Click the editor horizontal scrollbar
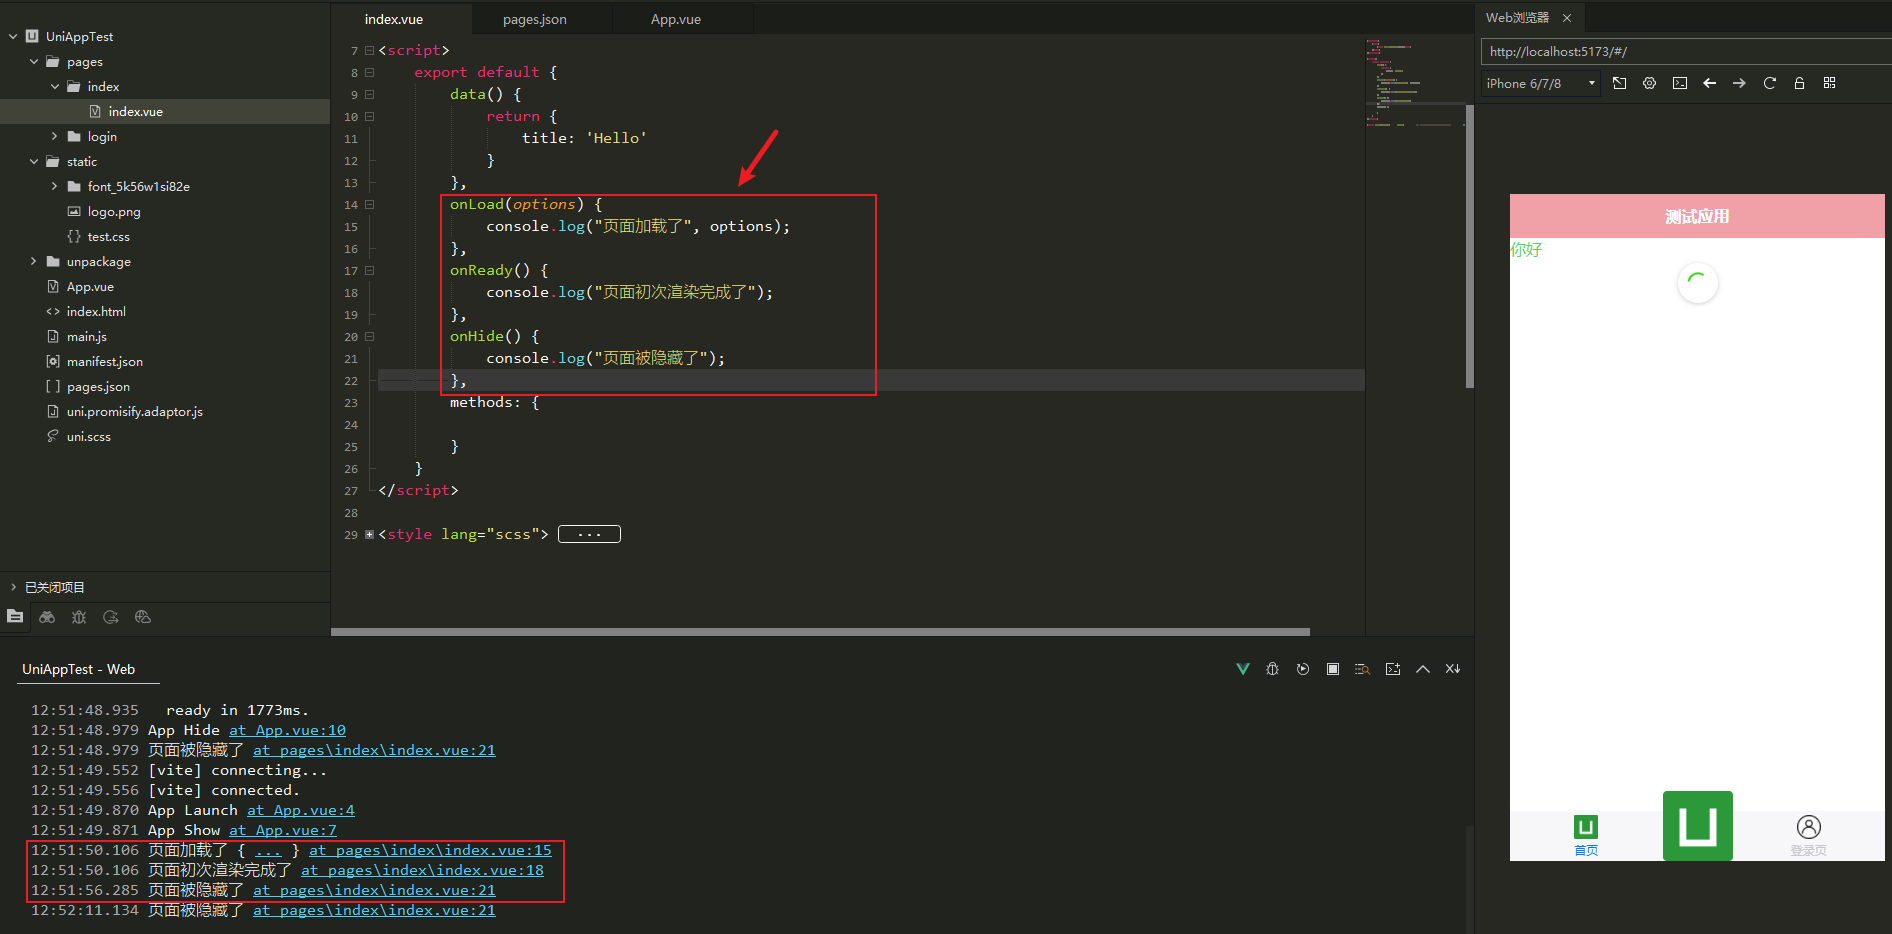Image resolution: width=1892 pixels, height=934 pixels. 820,632
